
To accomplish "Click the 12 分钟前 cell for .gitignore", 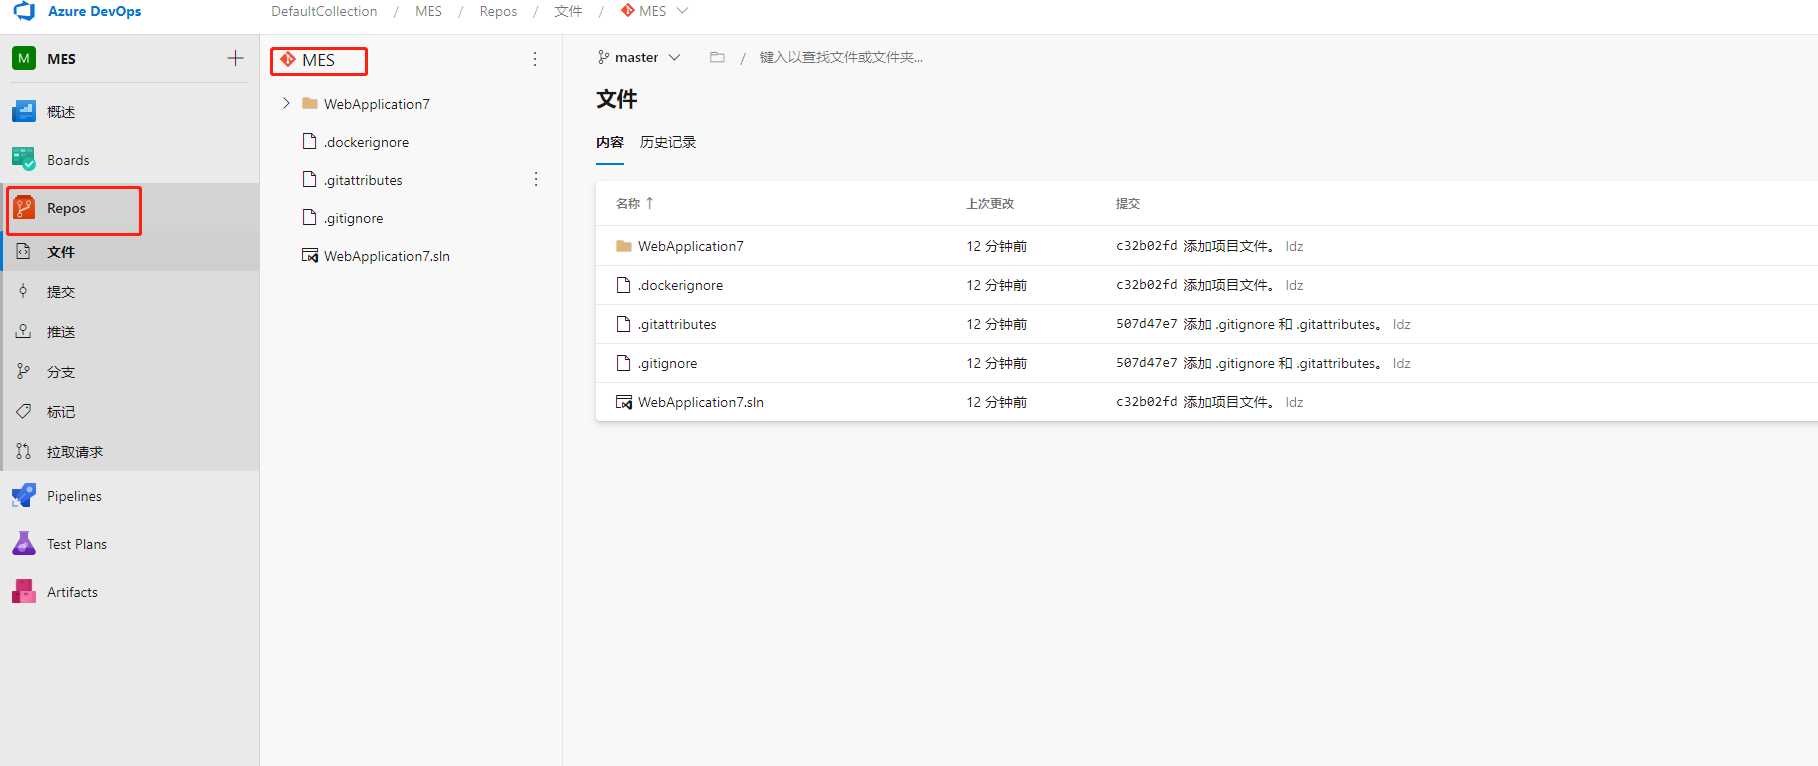I will 996,363.
